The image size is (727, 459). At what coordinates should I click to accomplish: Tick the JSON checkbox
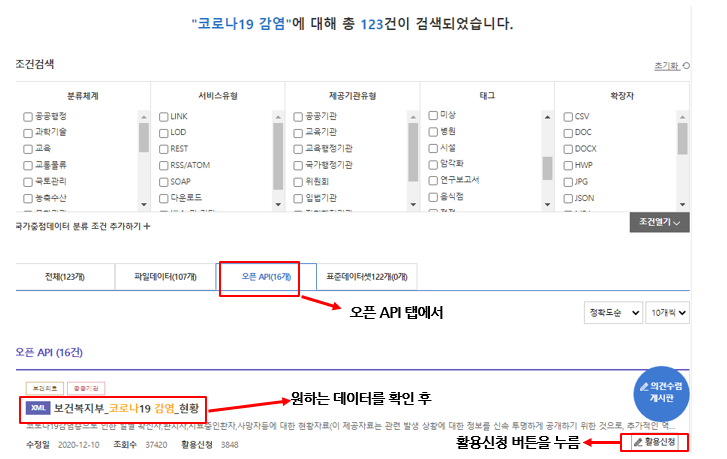click(568, 198)
